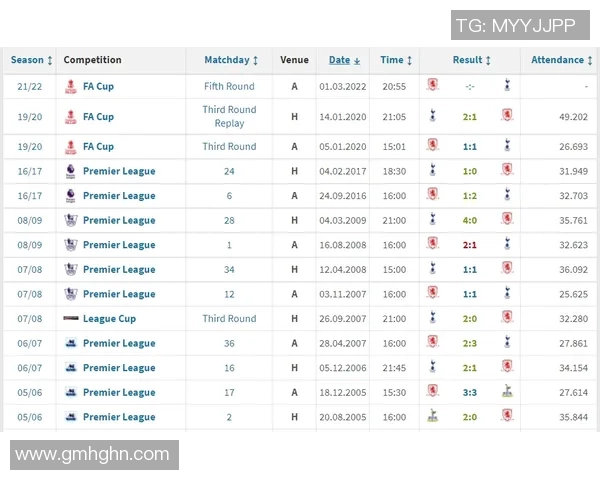This screenshot has width=600, height=480.
Task: Click FA Cup trophy icon in 21/22 row
Action: click(x=71, y=86)
